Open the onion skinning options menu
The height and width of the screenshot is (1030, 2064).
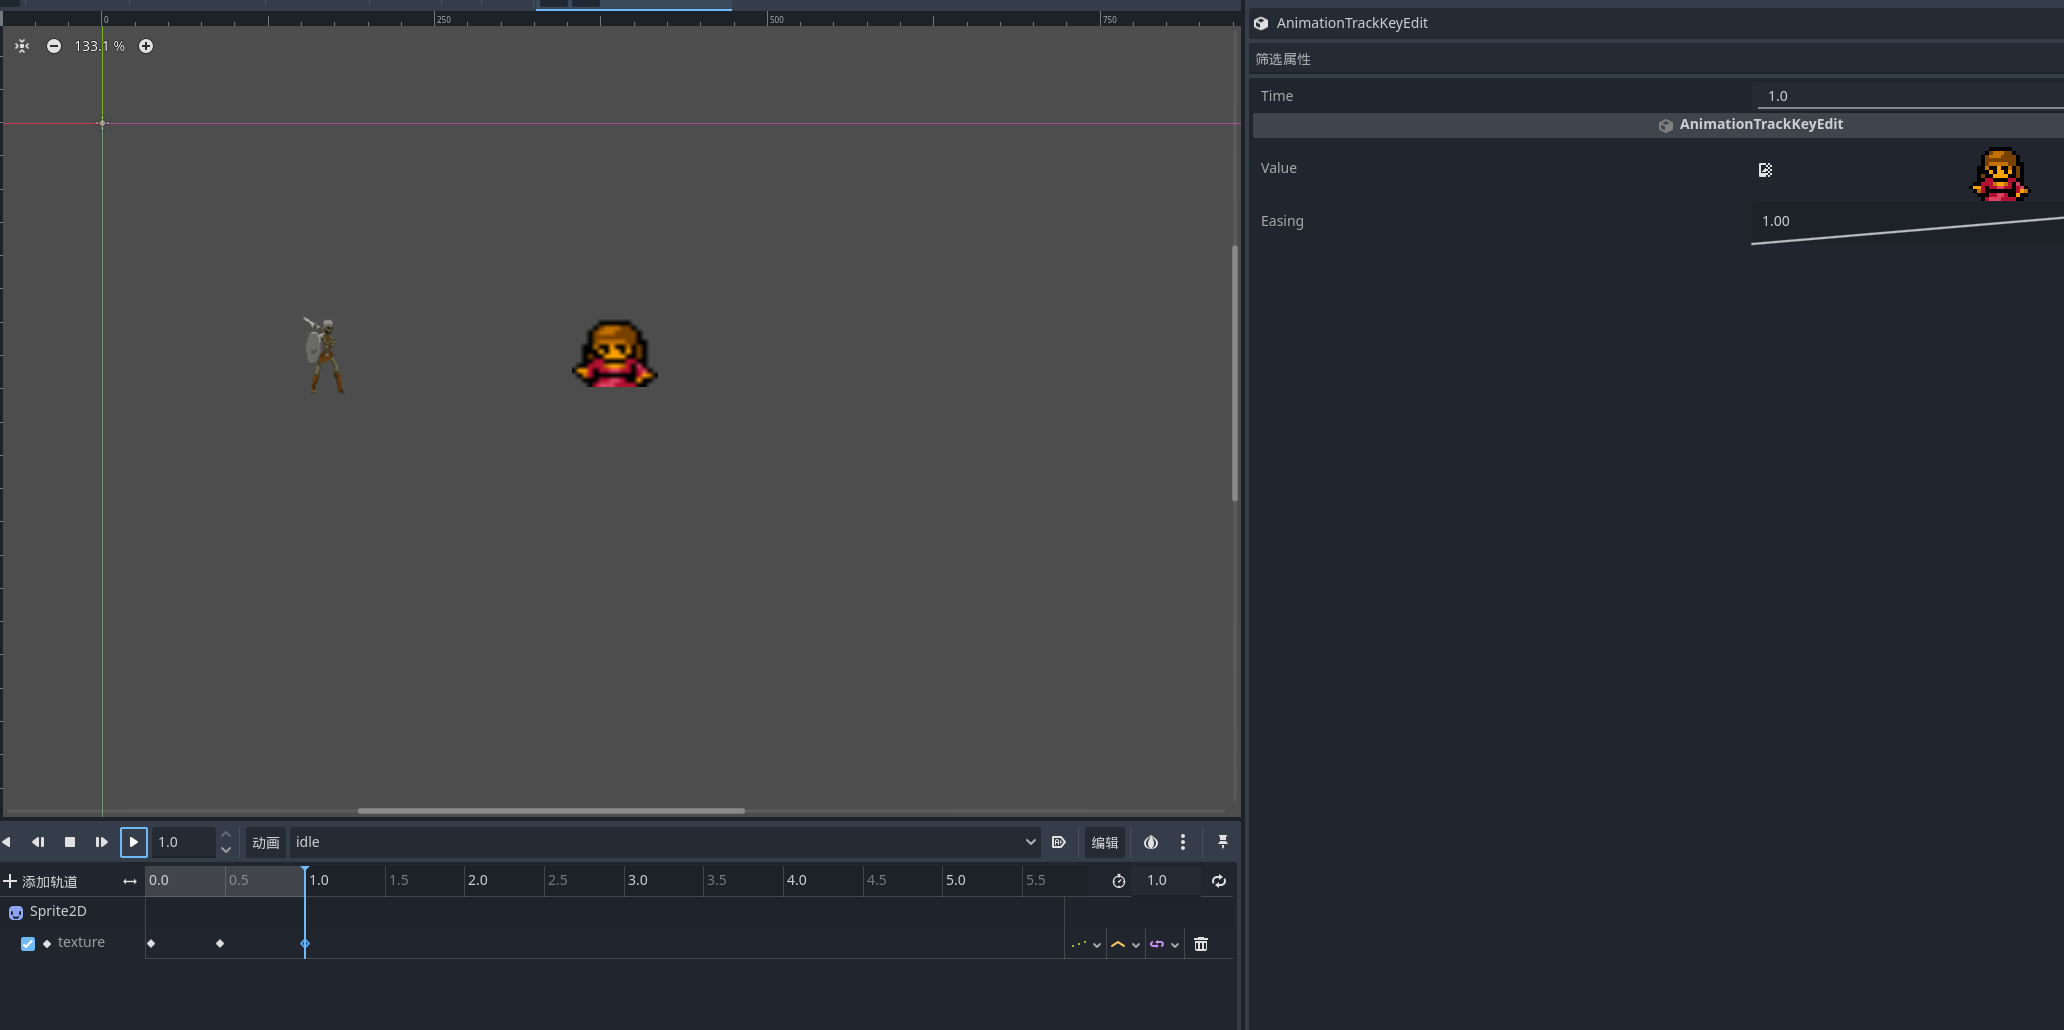click(x=1183, y=842)
